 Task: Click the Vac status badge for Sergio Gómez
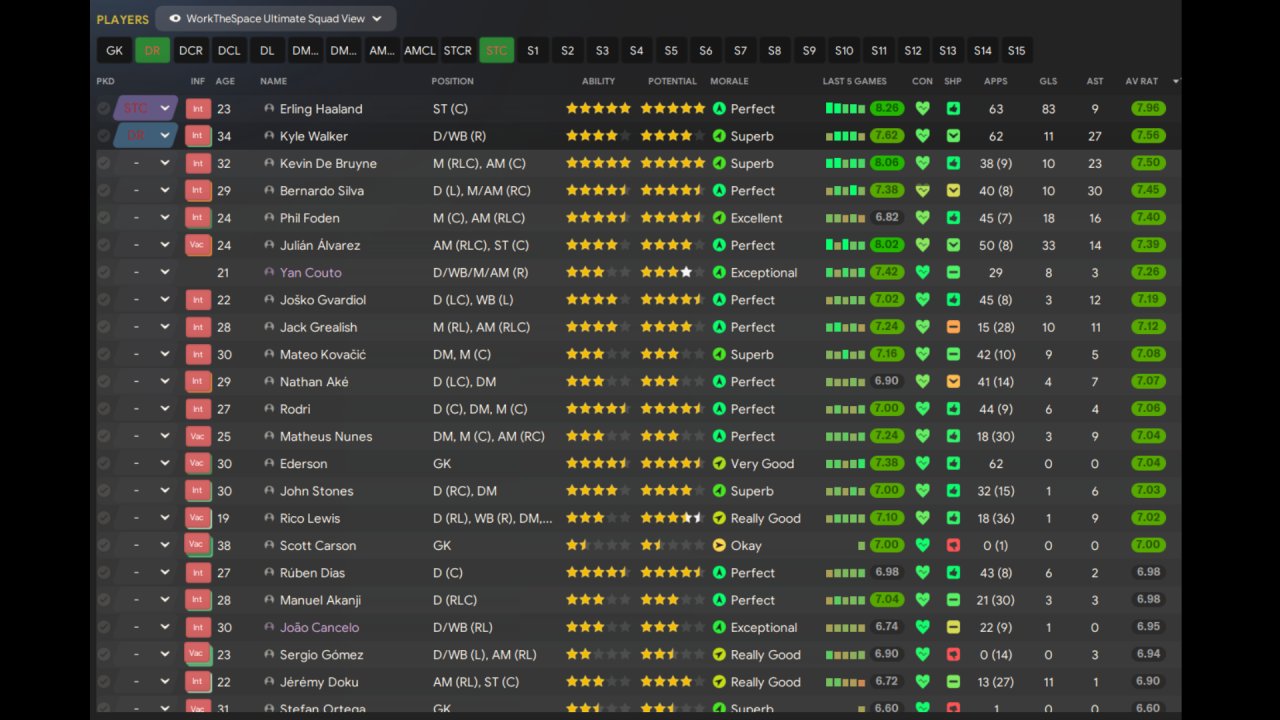point(197,655)
